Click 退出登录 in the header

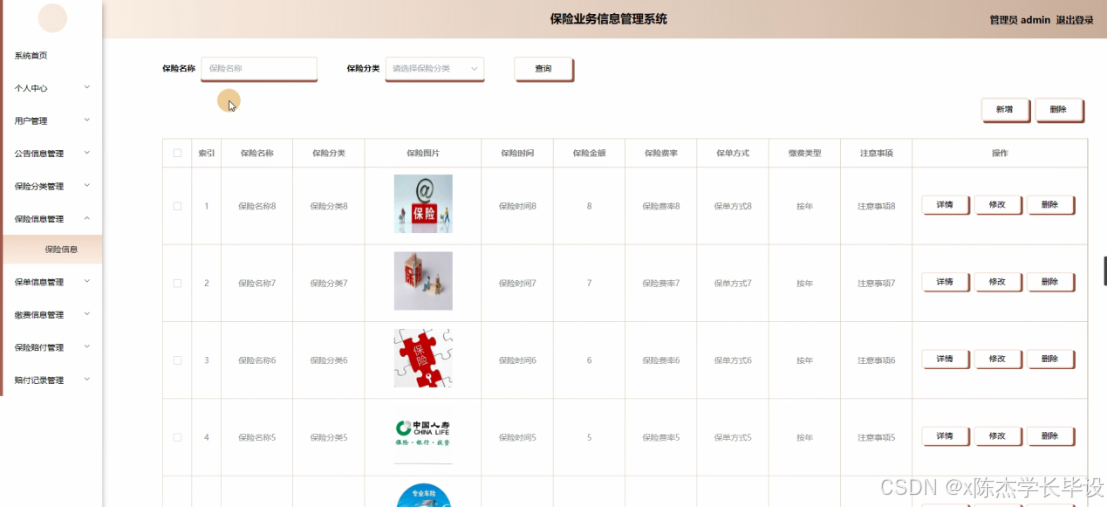pyautogui.click(x=1075, y=21)
